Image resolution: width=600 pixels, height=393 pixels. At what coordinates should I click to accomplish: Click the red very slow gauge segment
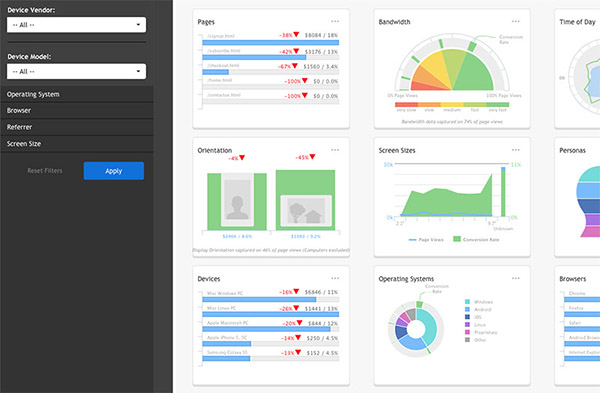tap(425, 86)
